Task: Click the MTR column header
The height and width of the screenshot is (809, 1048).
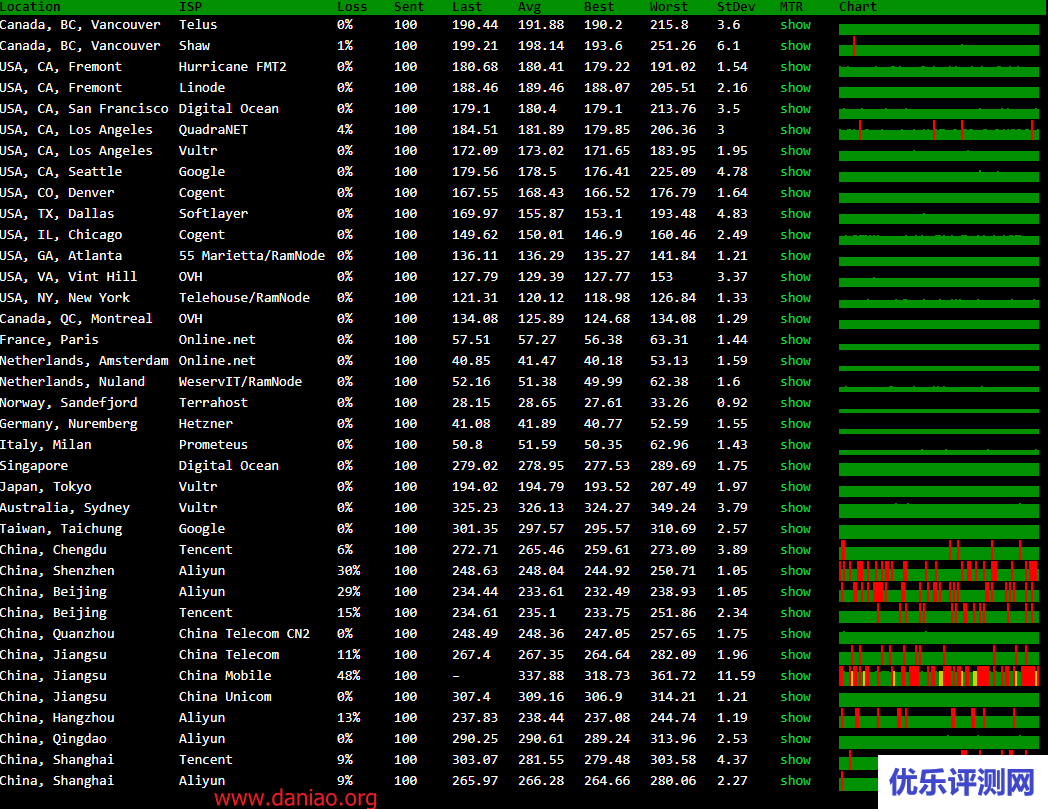Action: [791, 7]
